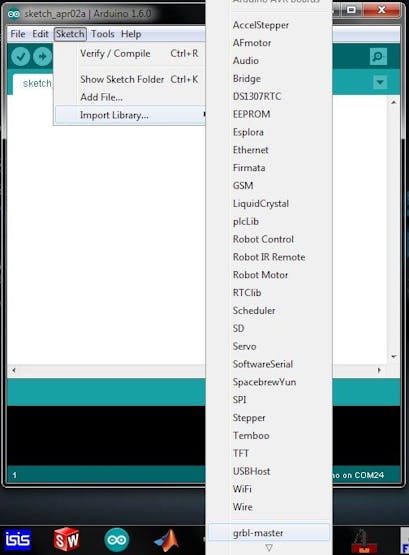Click editor vertical scrollbar down arrow
Screen dimensions: 409x555
tap(393, 357)
